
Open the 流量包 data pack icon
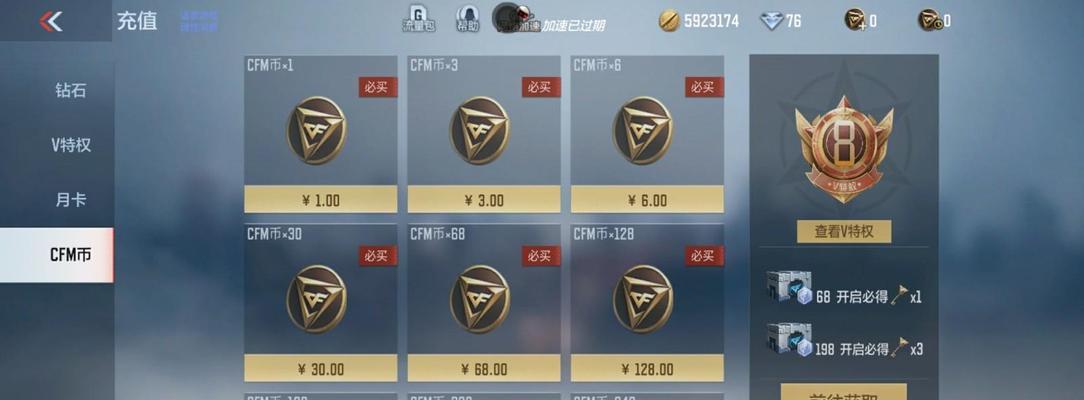coord(419,19)
